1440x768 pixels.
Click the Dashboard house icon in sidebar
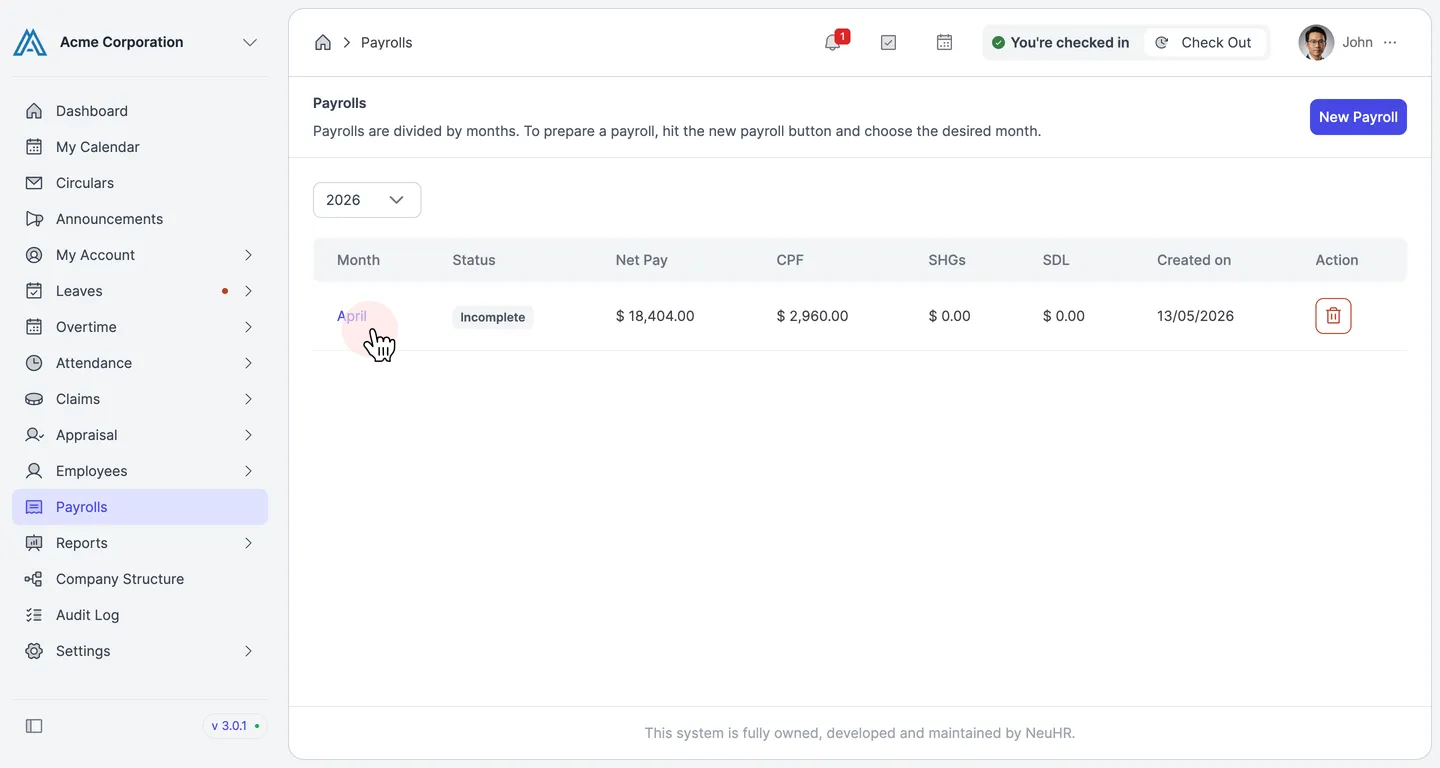pyautogui.click(x=34, y=111)
